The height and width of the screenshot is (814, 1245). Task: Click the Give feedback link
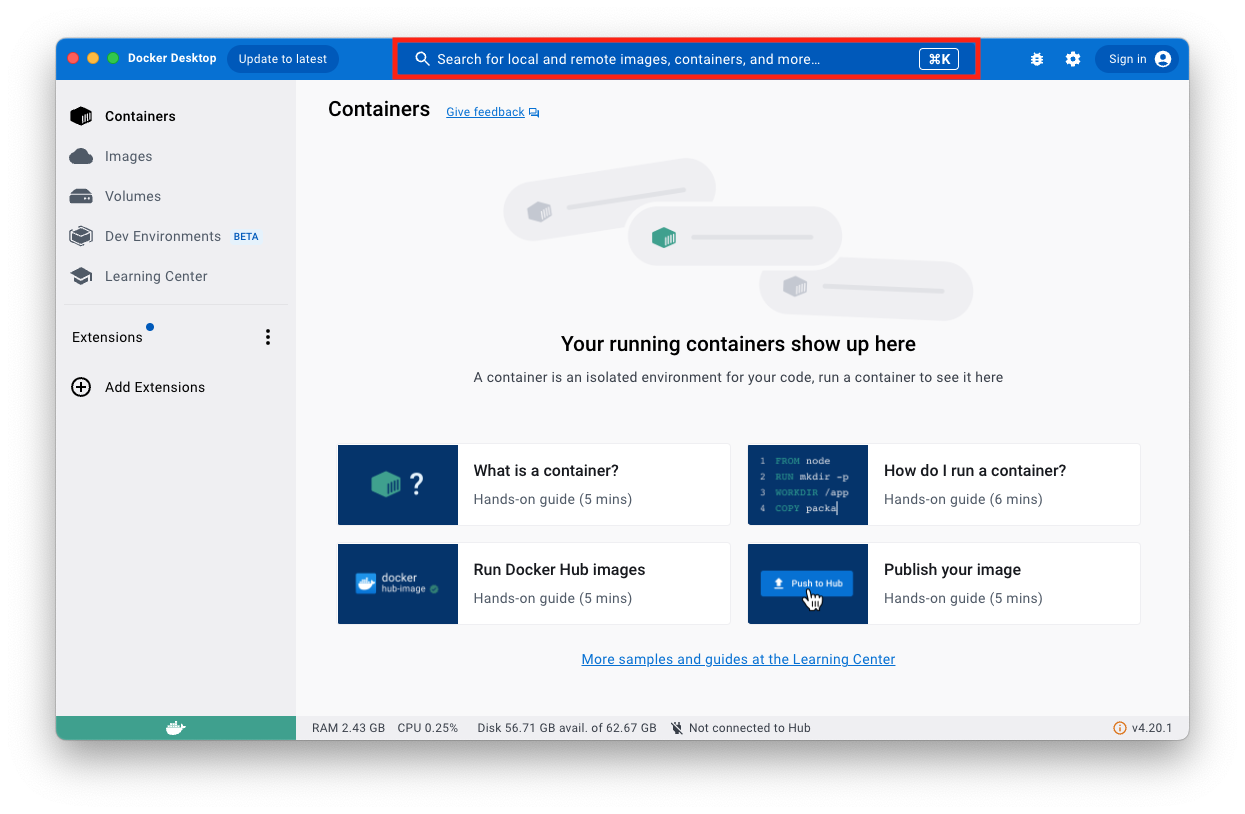point(485,112)
